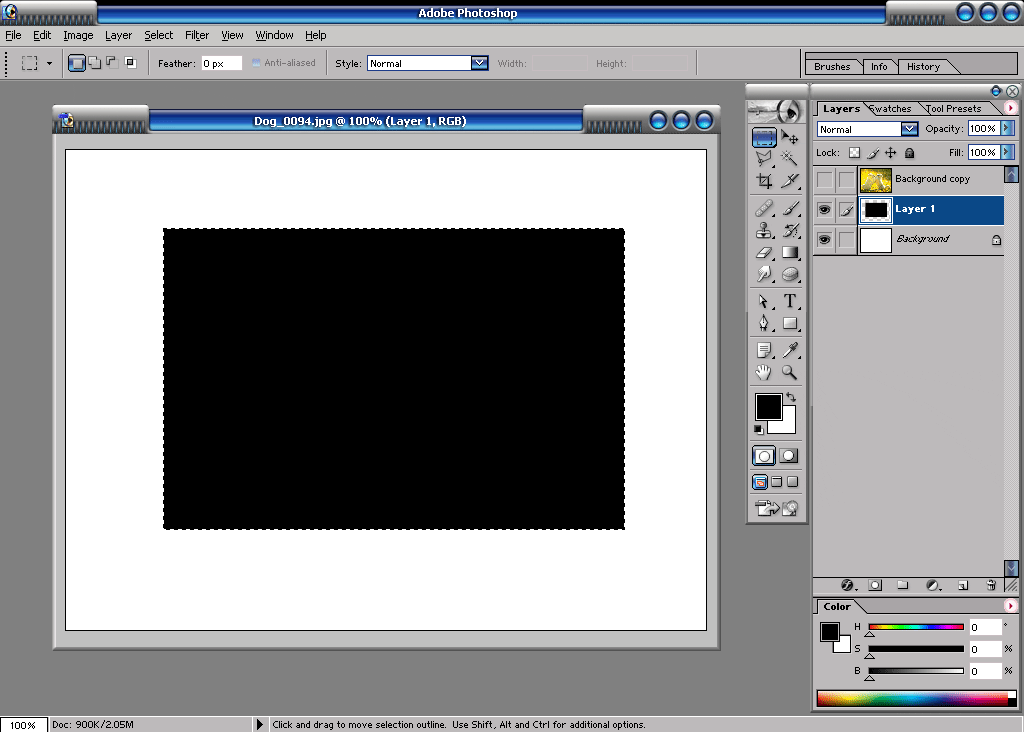
Task: Switch to Full Screen Mode with menu bar
Action: pyautogui.click(x=776, y=482)
